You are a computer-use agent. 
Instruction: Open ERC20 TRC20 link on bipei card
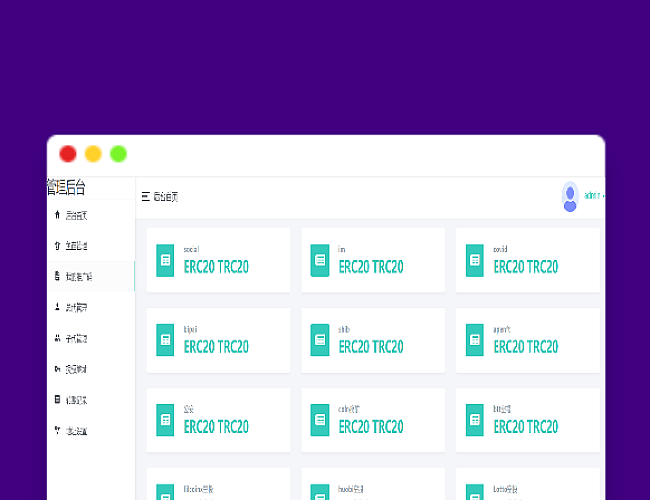click(216, 347)
